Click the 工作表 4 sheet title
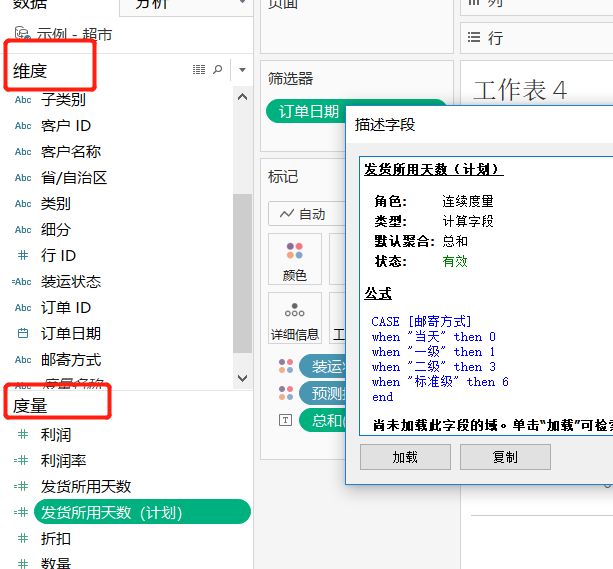 click(520, 90)
